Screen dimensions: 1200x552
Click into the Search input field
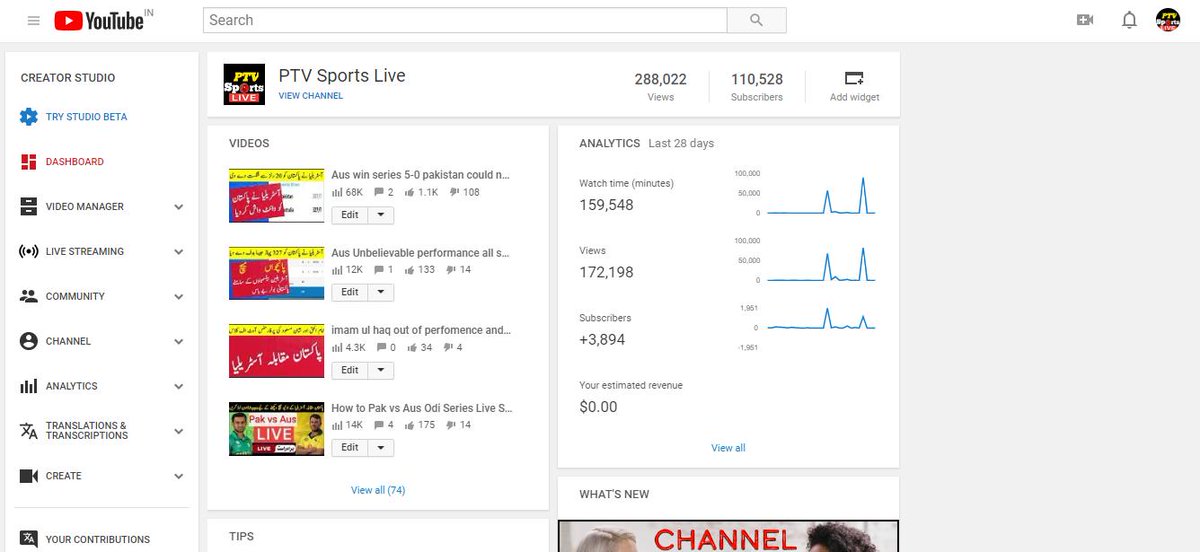tap(465, 20)
